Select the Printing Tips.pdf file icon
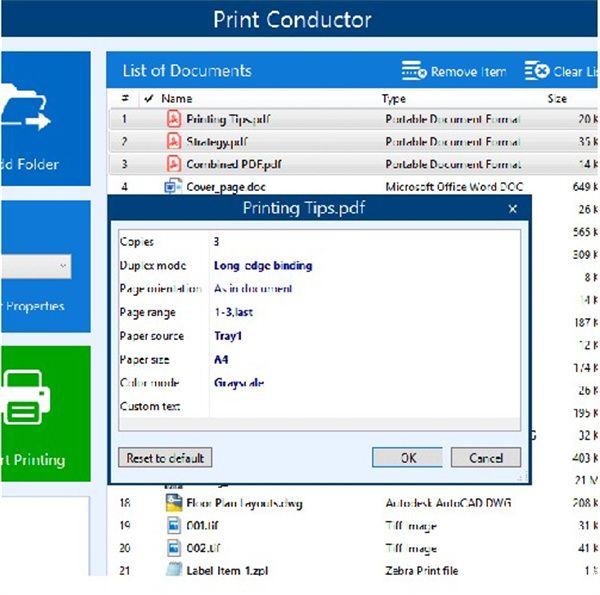This screenshot has width=600, height=595. click(x=172, y=119)
